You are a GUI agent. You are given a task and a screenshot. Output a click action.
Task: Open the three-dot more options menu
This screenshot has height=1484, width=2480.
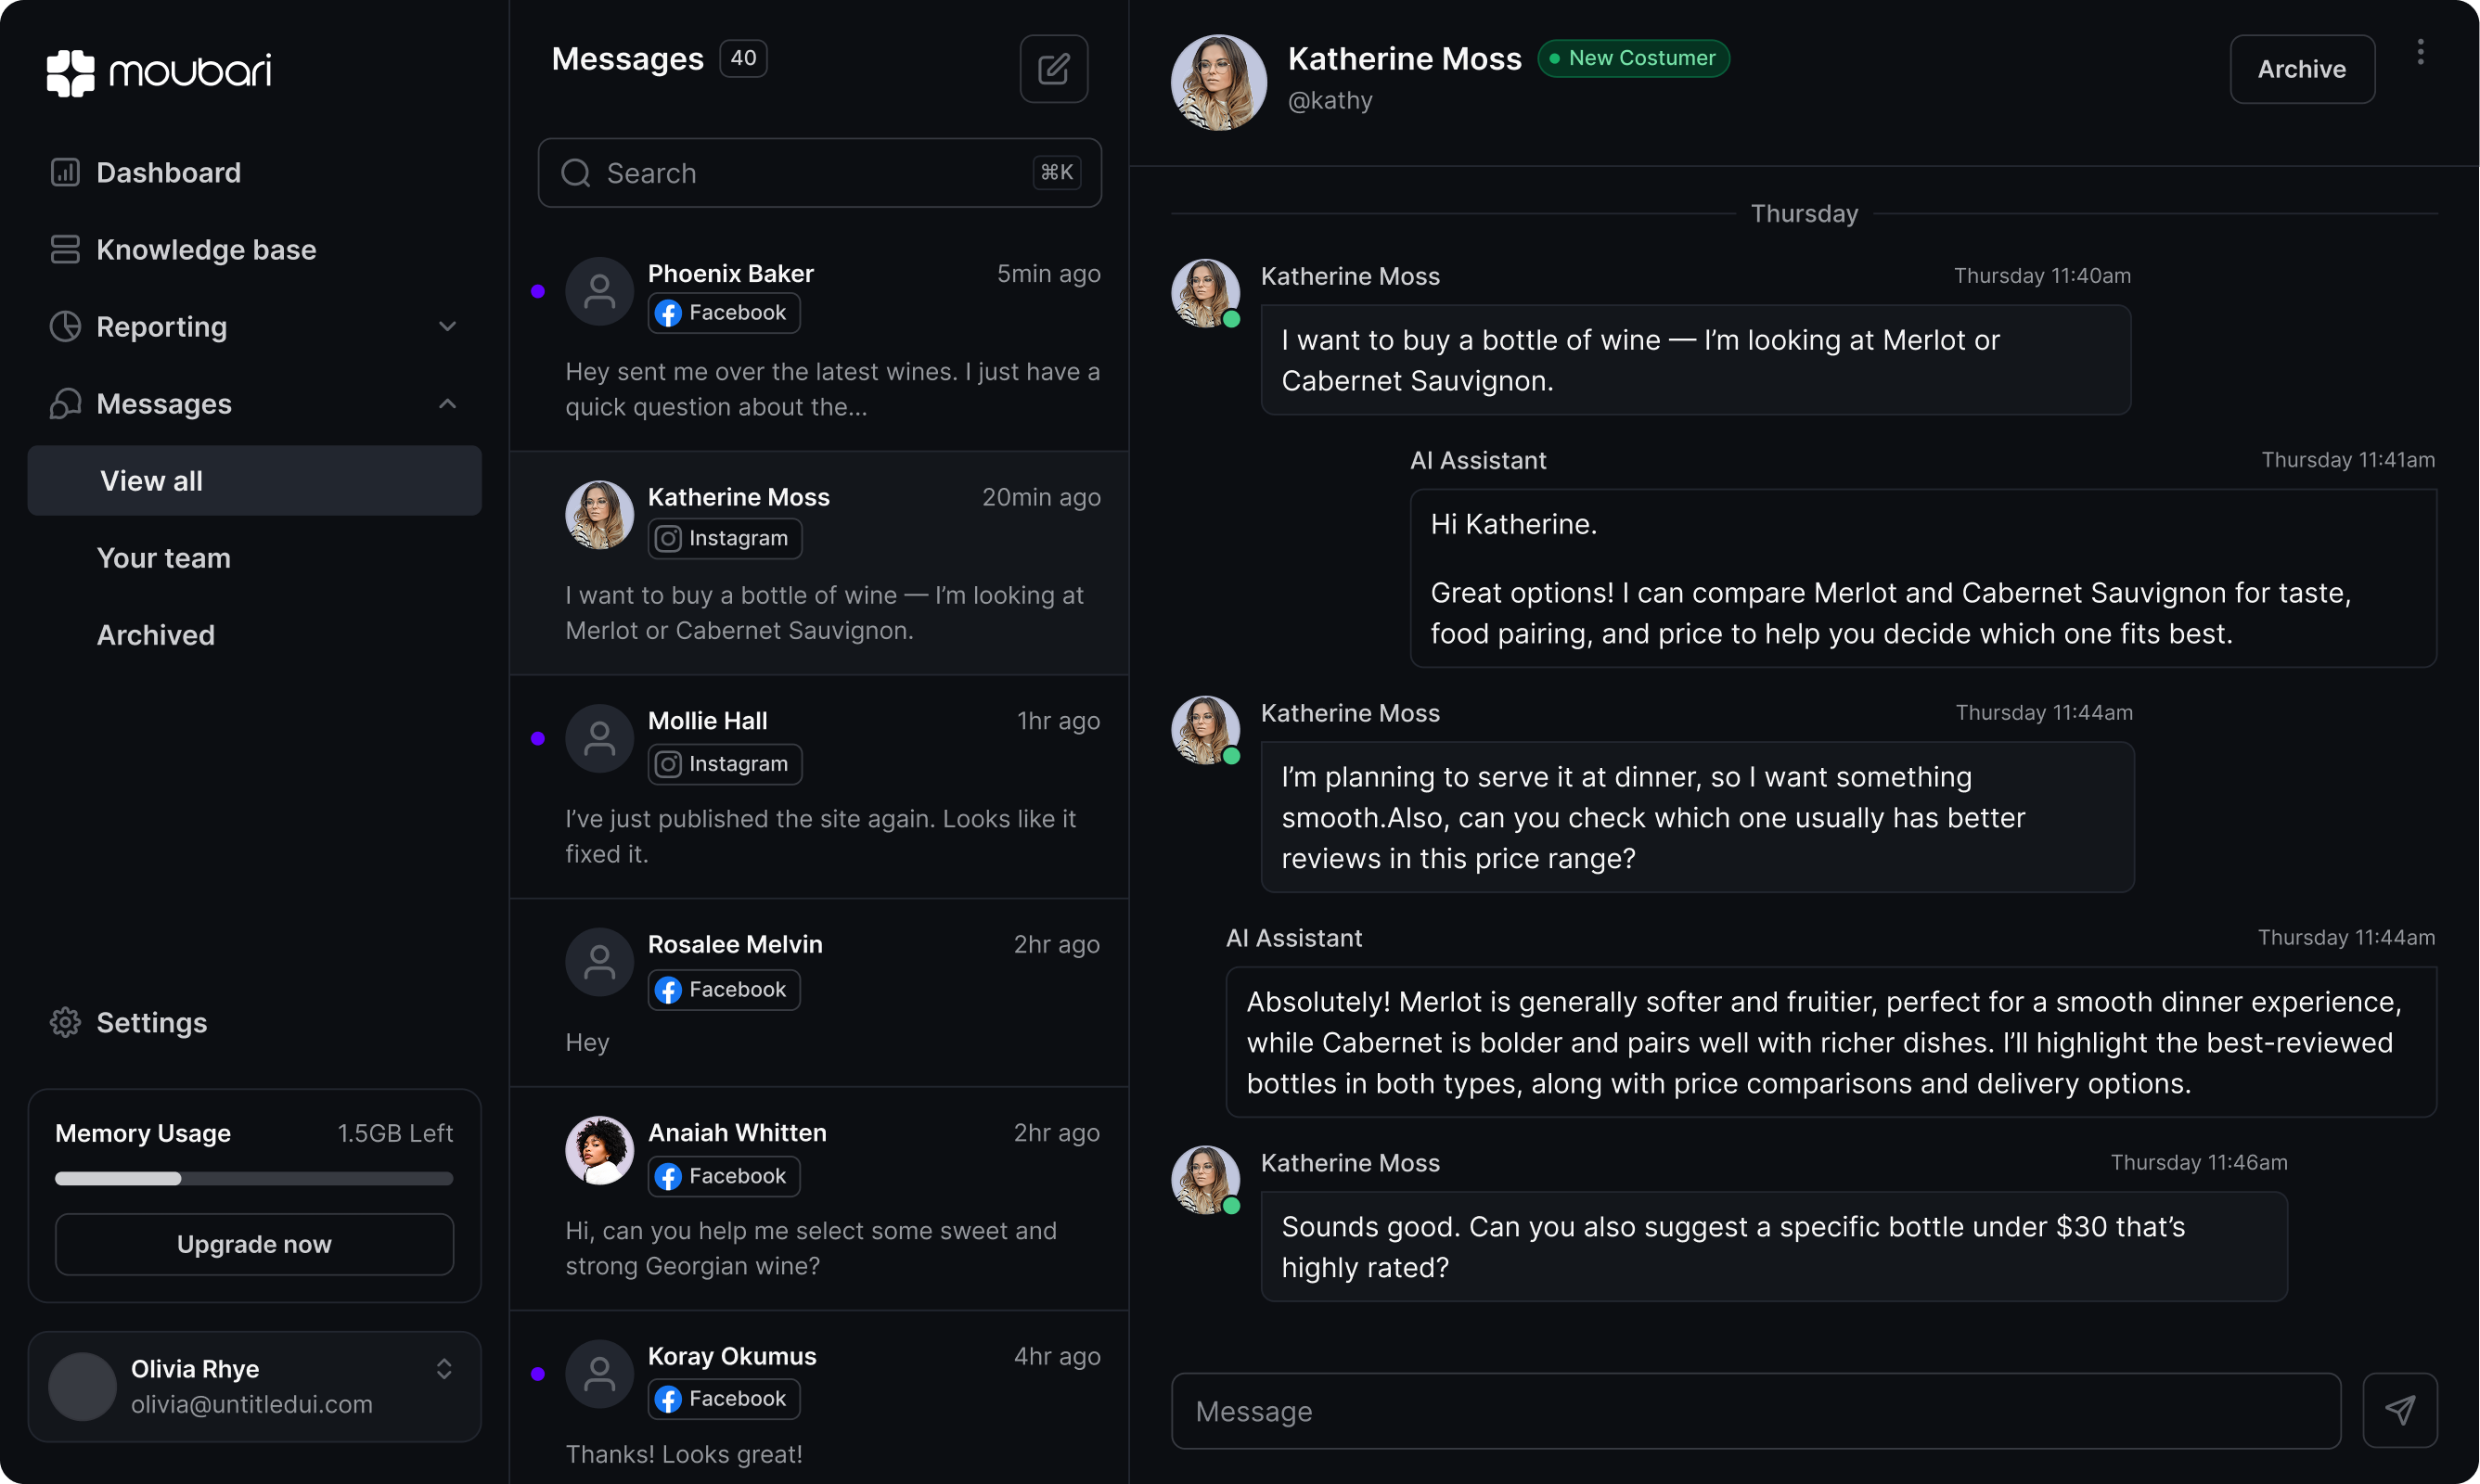[2420, 52]
